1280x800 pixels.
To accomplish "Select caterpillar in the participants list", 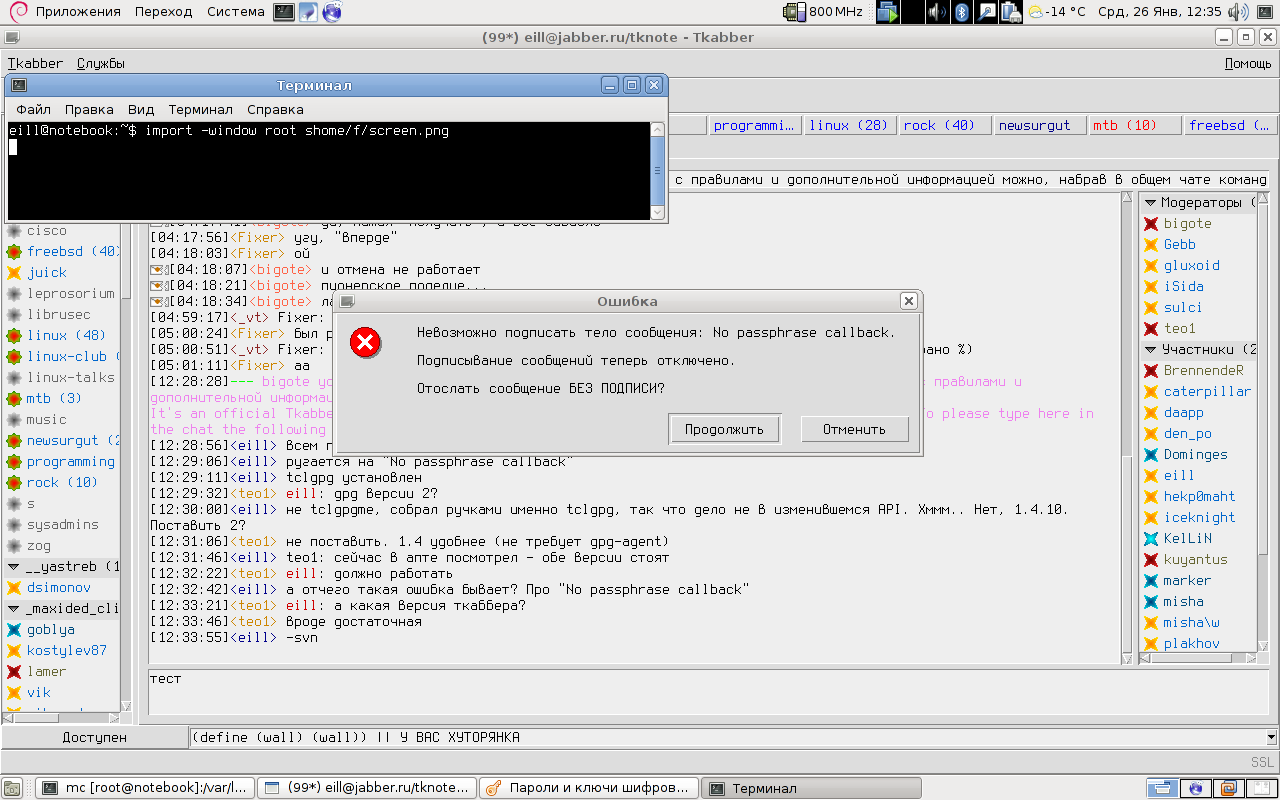I will [1207, 392].
